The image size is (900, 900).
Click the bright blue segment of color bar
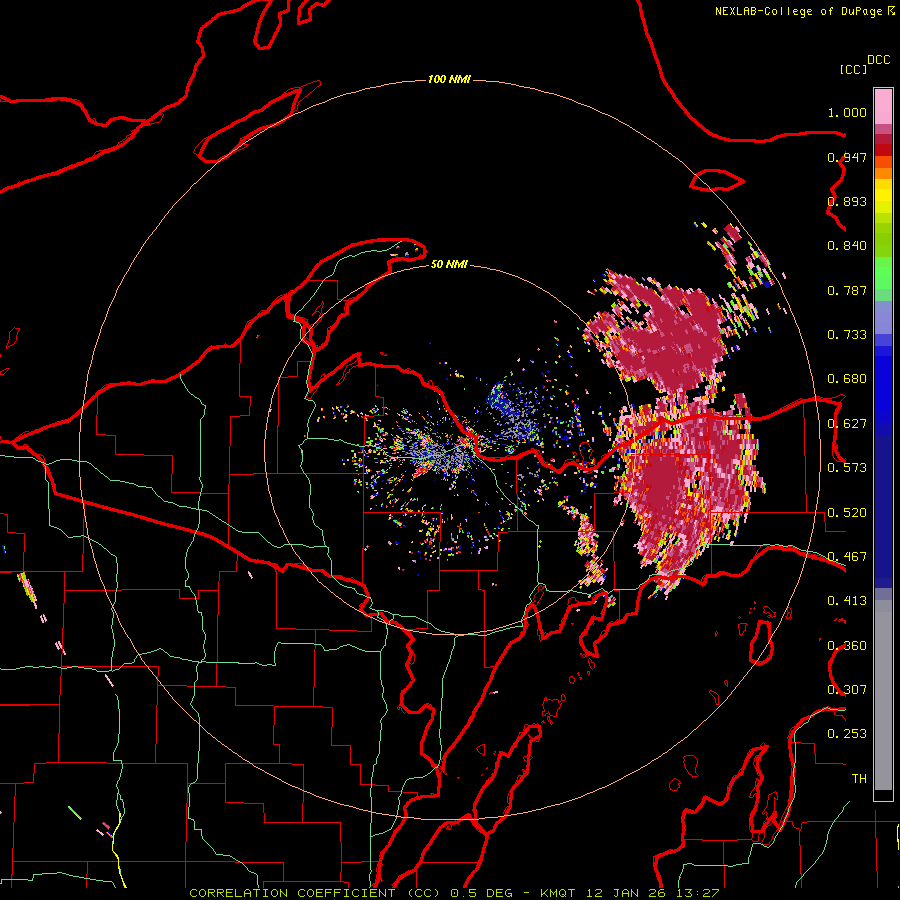[x=883, y=390]
